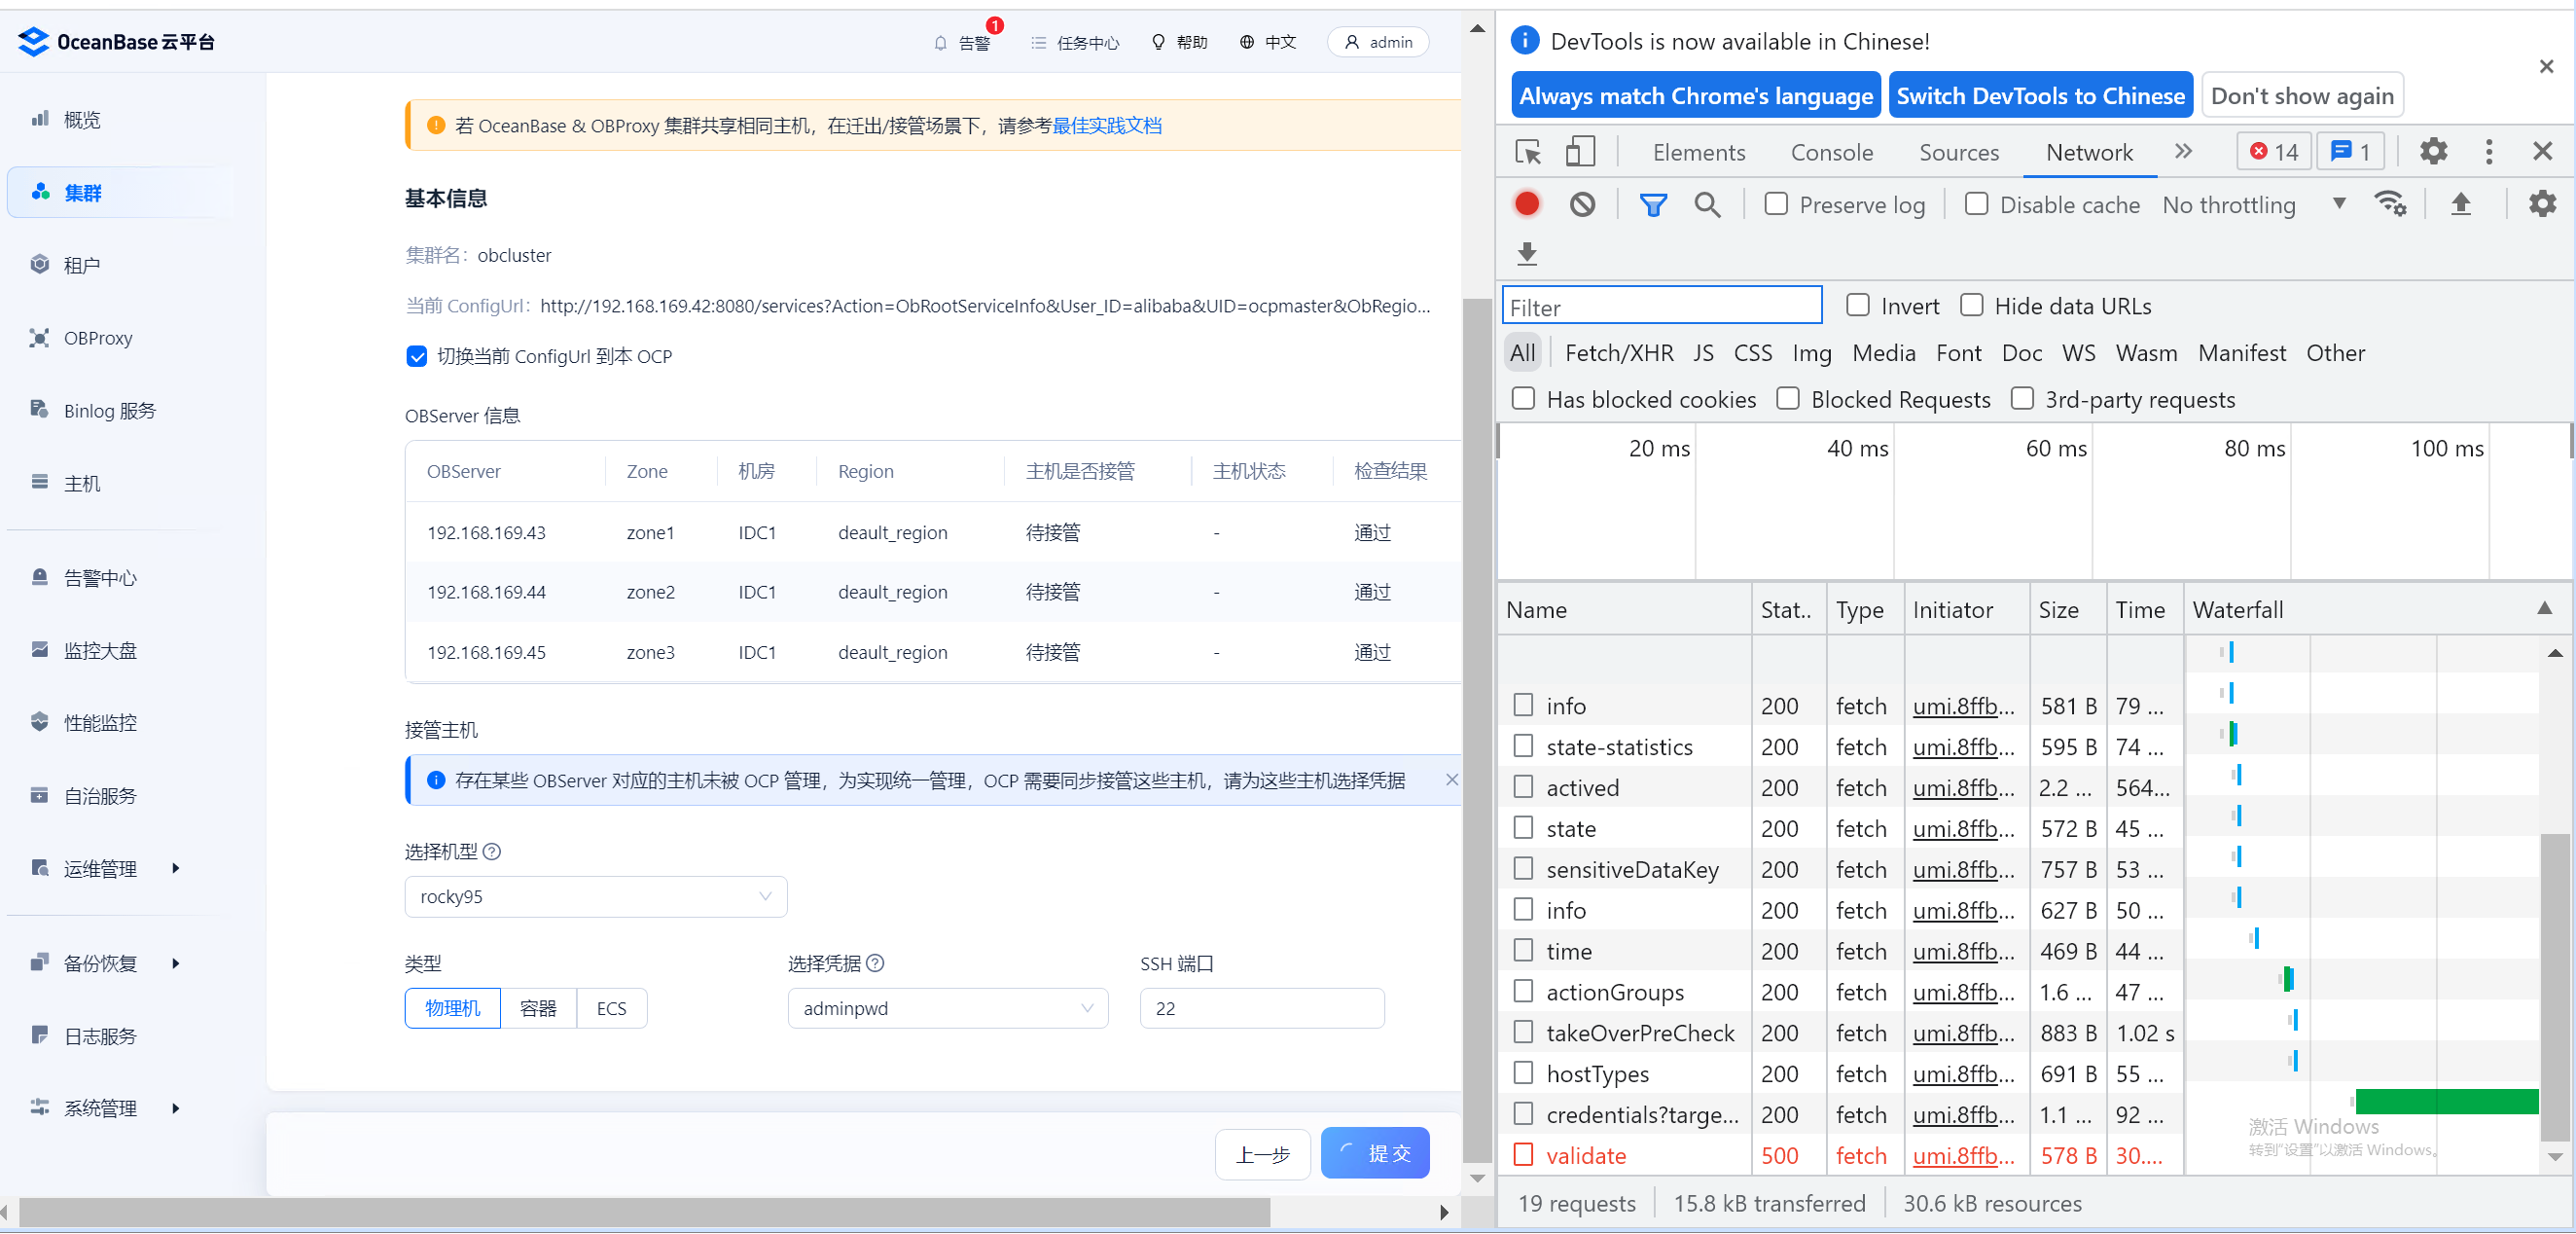Screen dimensions: 2576x1234
Task: Click Switch DevTools to Chinese button
Action: point(2040,96)
